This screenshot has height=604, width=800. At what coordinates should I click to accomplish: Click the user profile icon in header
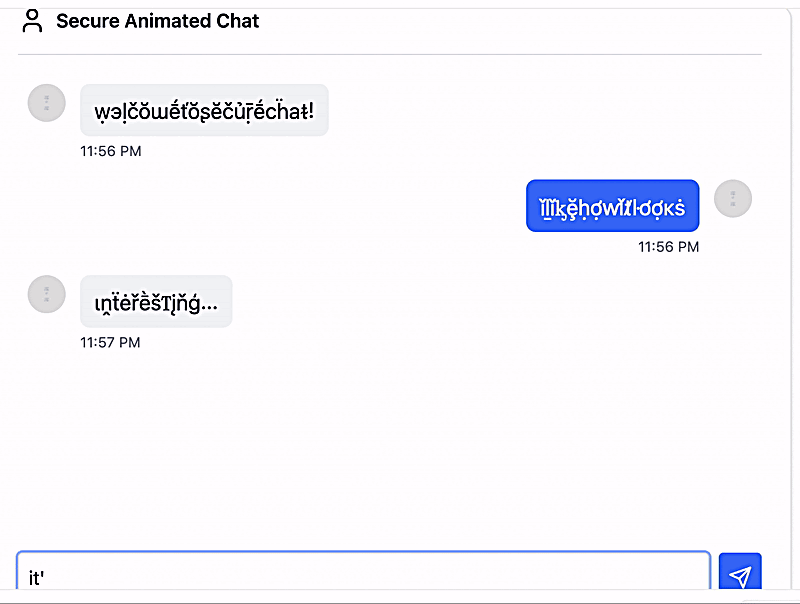[x=32, y=21]
